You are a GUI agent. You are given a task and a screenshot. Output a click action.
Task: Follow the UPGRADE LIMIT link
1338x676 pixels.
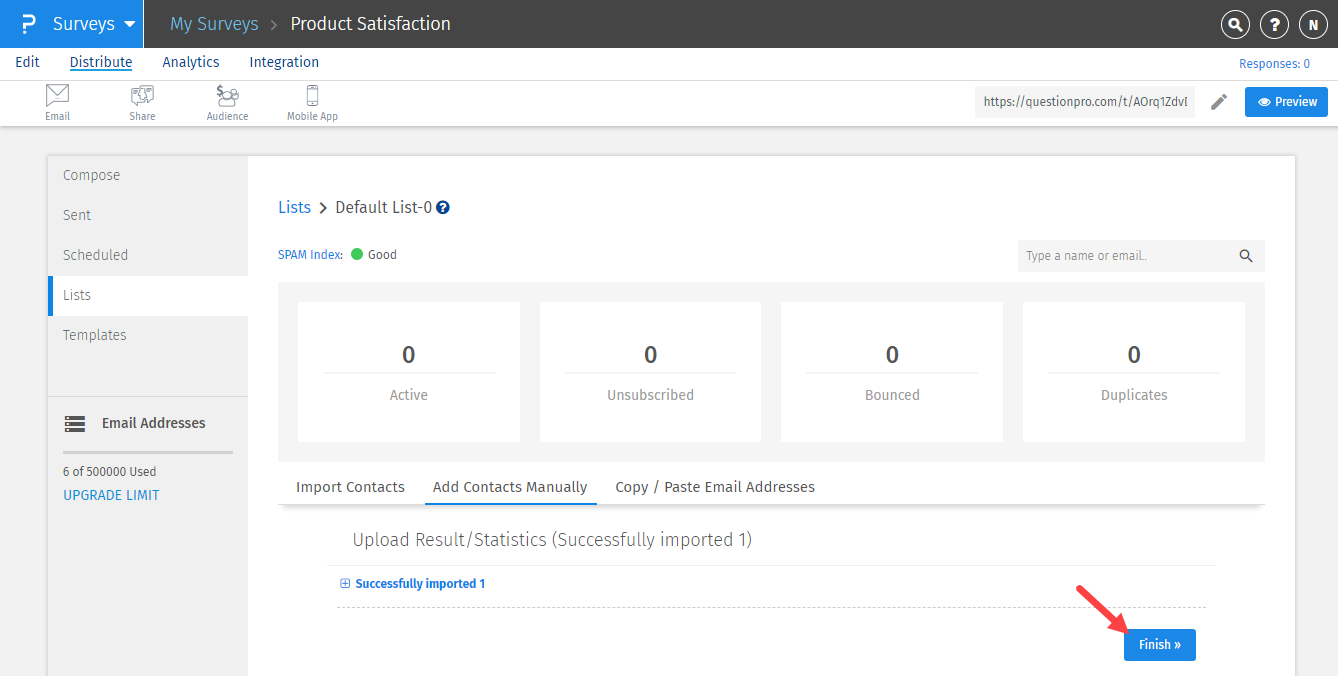[x=111, y=495]
